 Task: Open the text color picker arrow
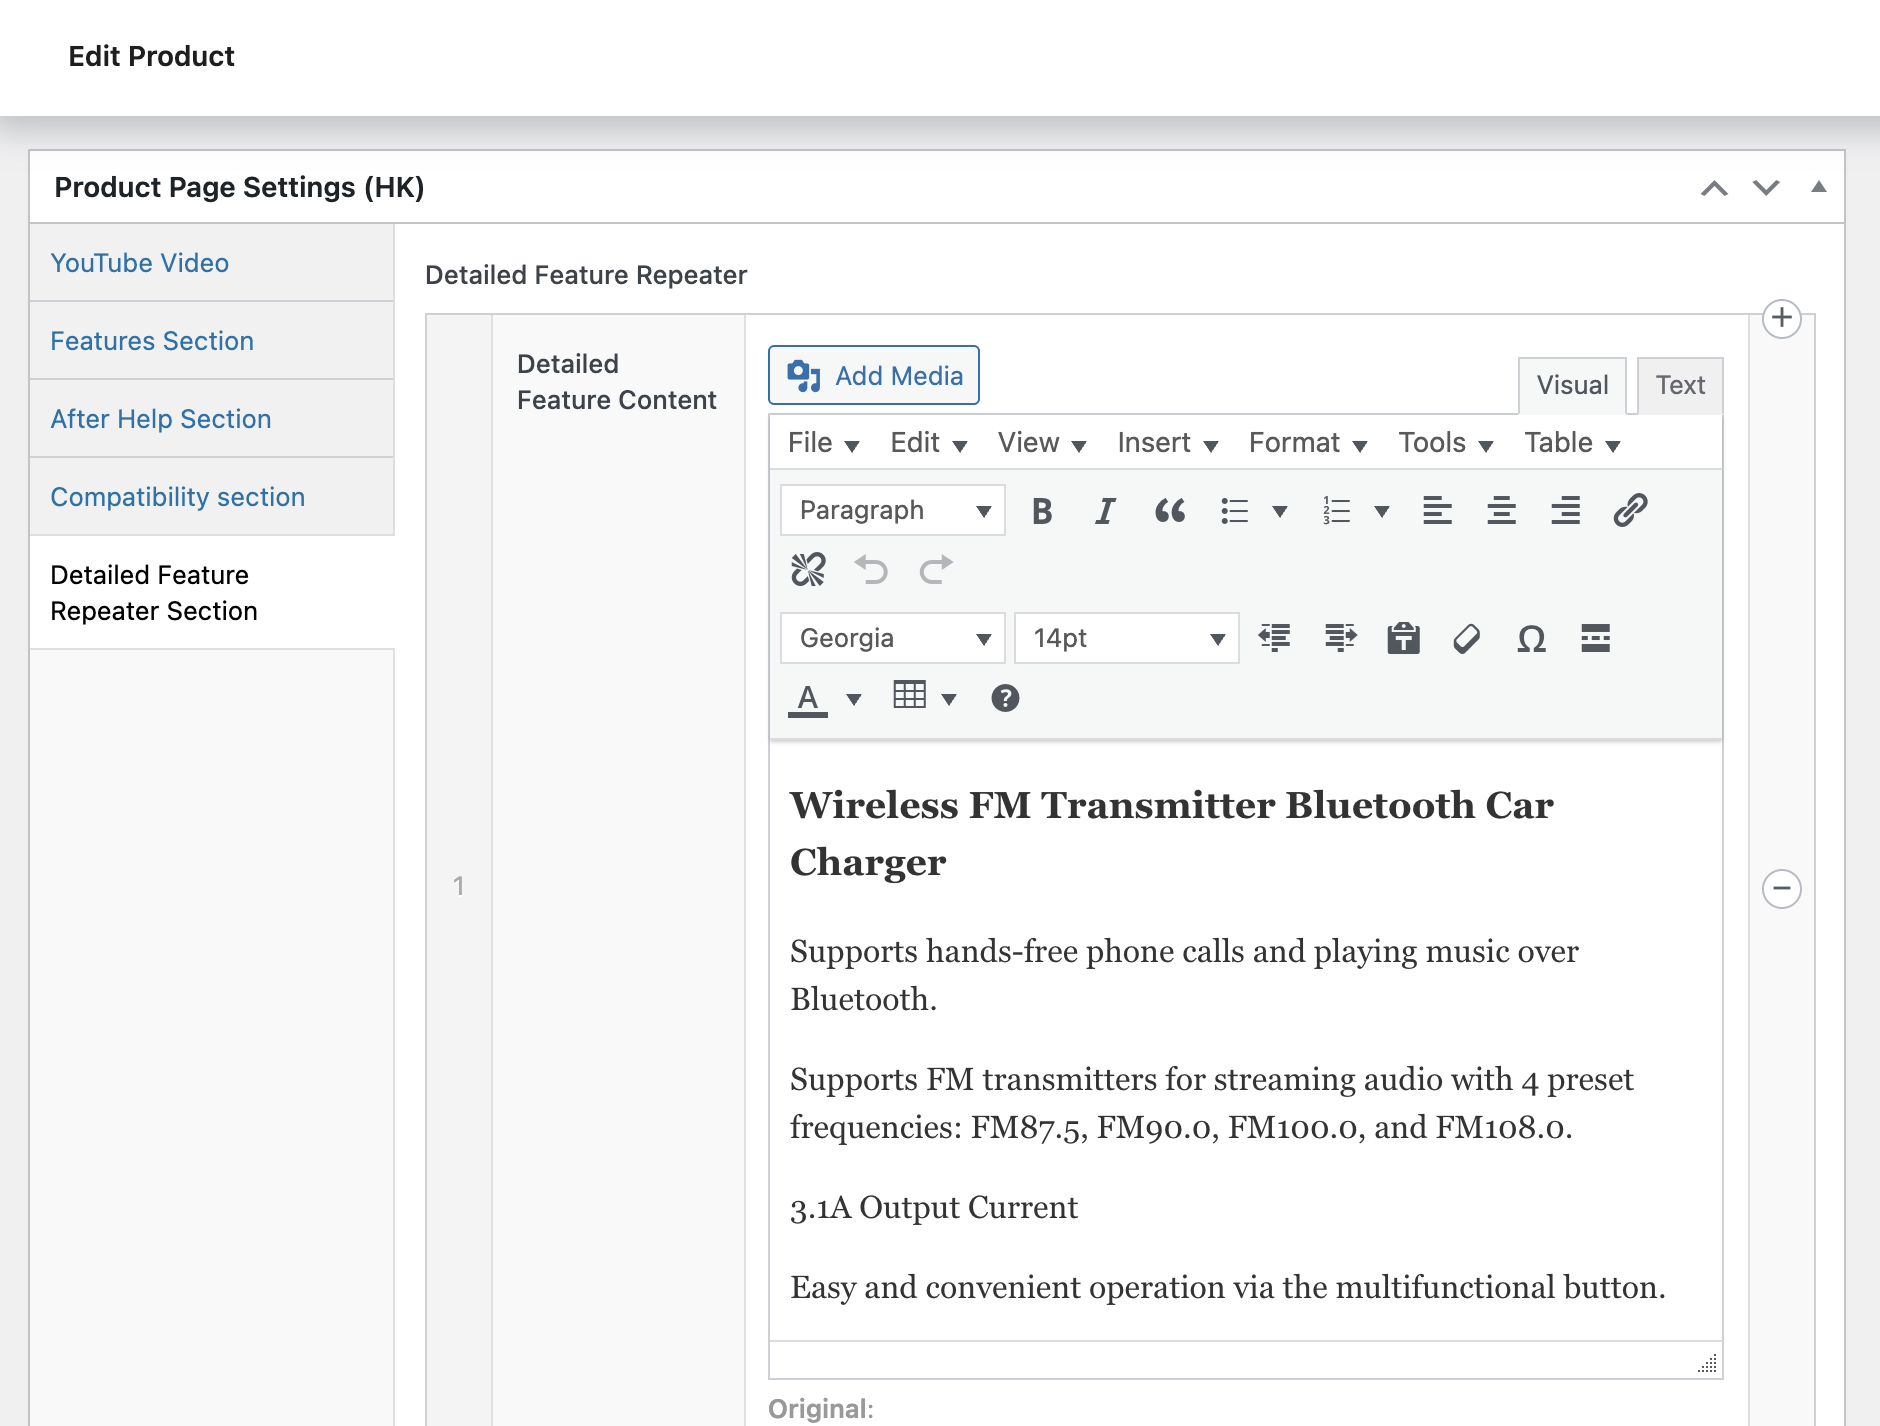pos(854,699)
